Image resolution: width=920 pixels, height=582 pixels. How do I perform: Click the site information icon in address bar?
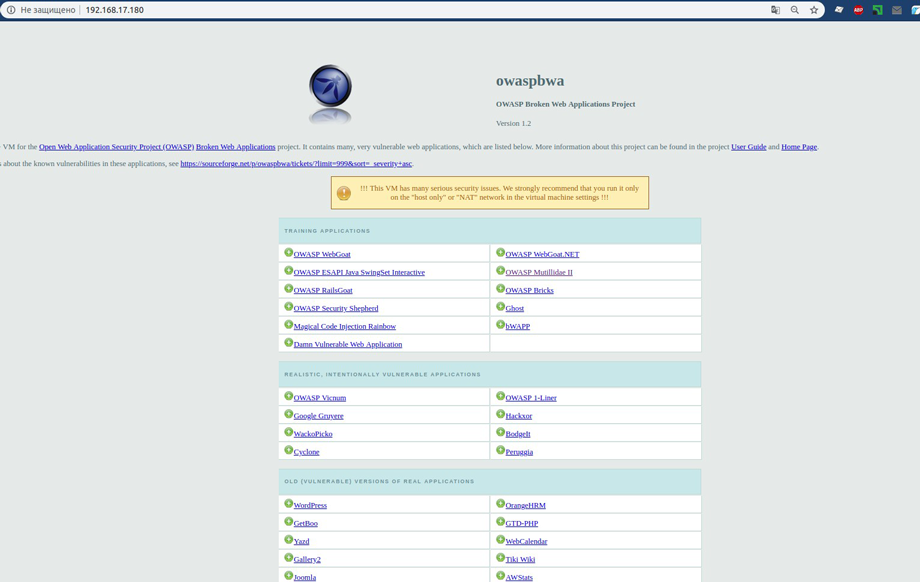click(x=11, y=10)
